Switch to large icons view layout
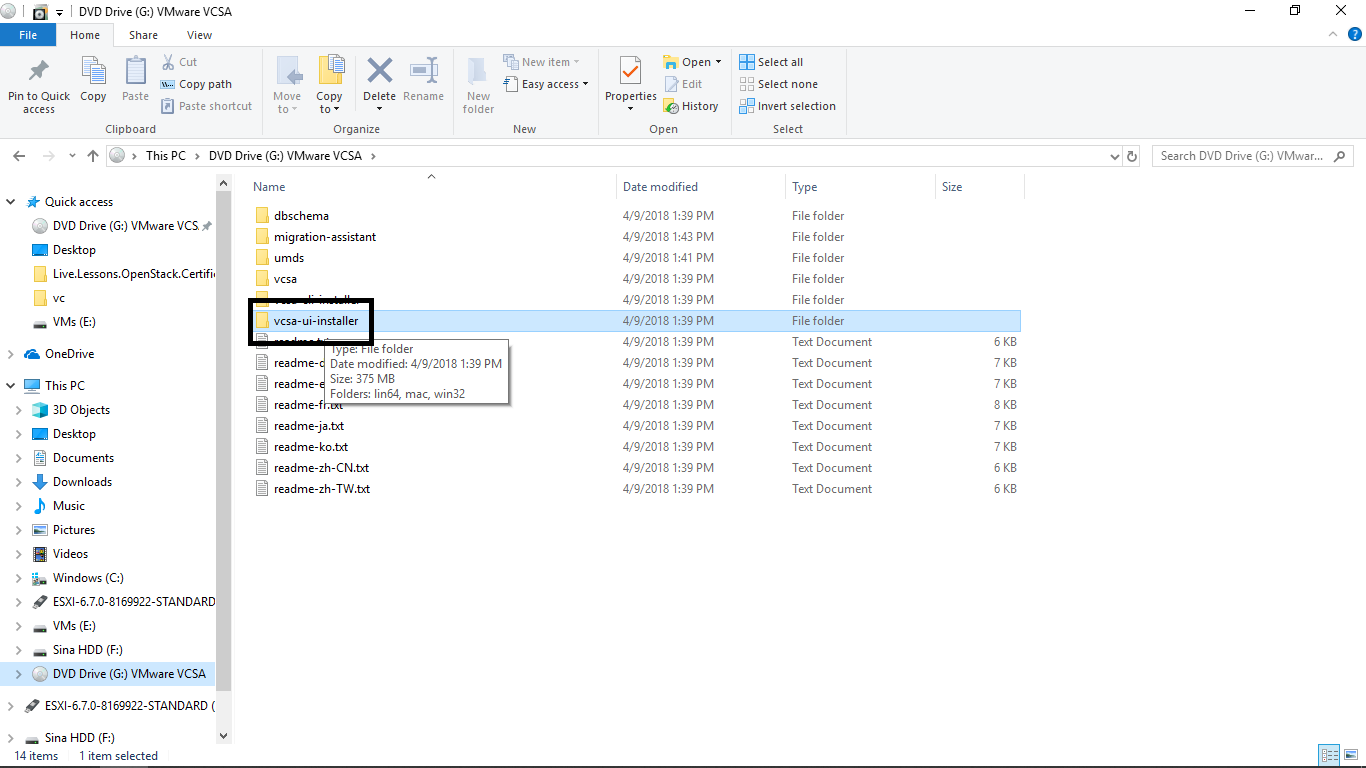Viewport: 1366px width, 768px height. click(x=1351, y=755)
